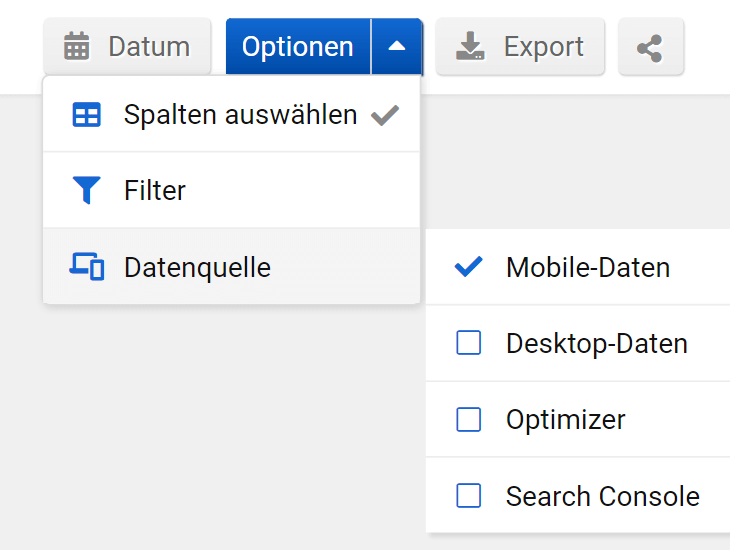Select the Filter menu entry
Viewport: 730px width, 550px height.
pos(155,190)
